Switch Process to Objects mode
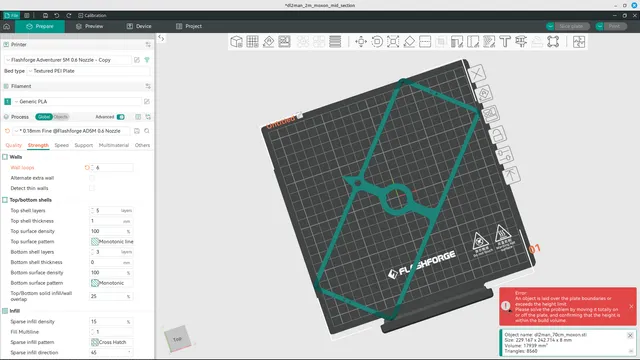Viewport: 640px width, 360px height. (60, 117)
